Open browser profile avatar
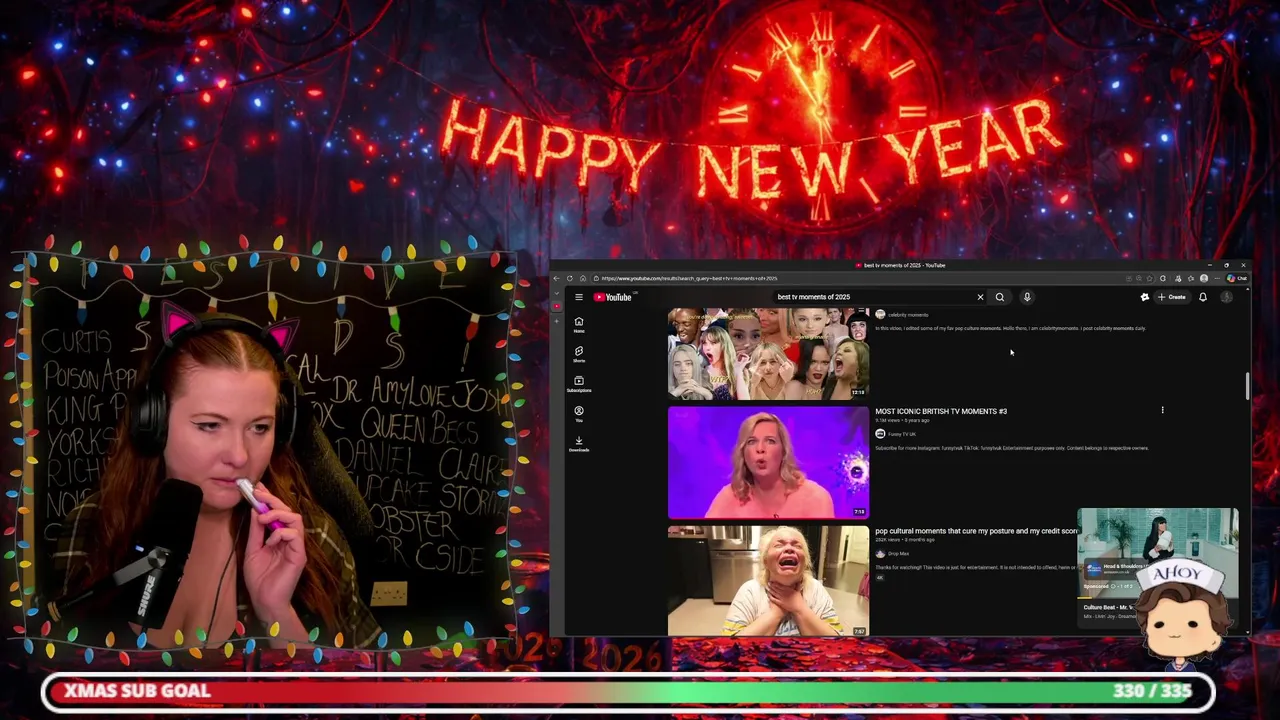 pyautogui.click(x=1204, y=278)
